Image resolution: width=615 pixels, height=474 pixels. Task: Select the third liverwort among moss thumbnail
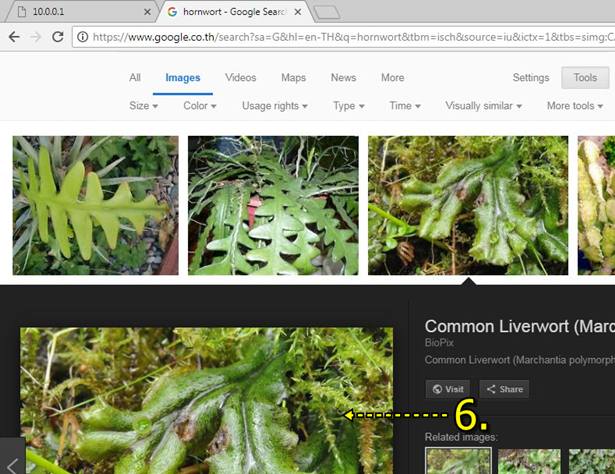pos(468,205)
